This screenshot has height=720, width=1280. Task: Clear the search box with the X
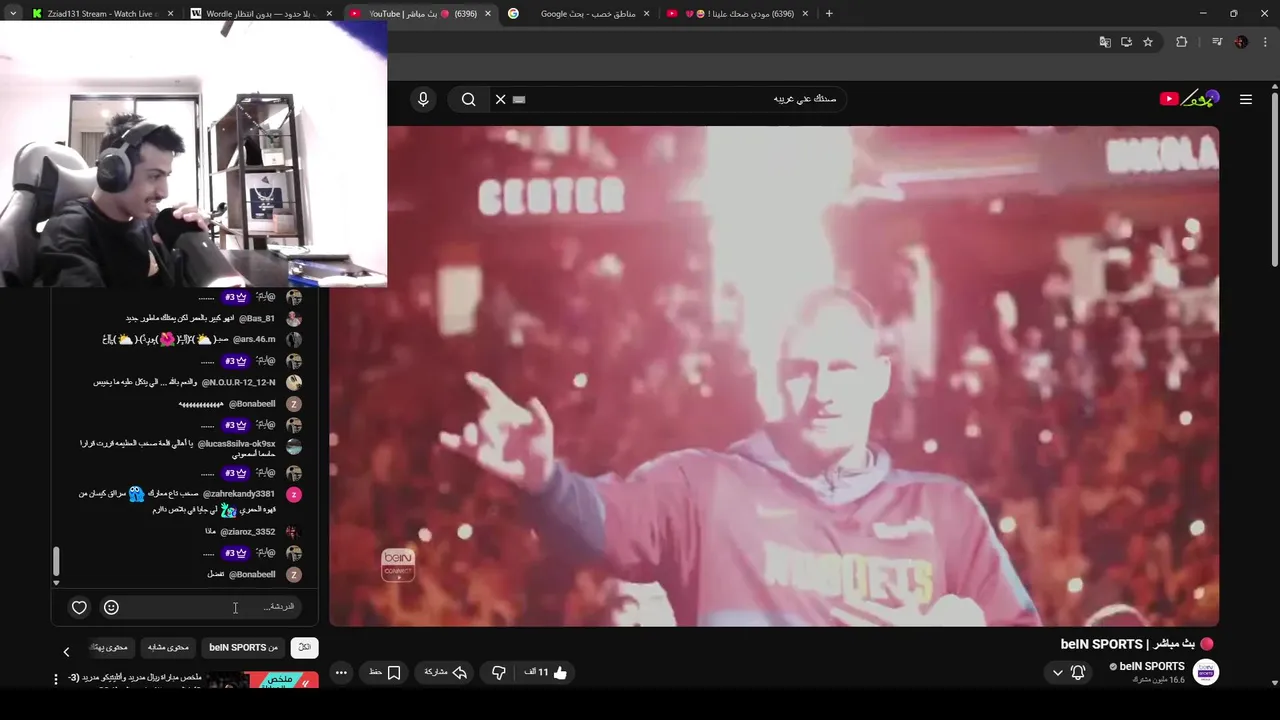click(501, 99)
